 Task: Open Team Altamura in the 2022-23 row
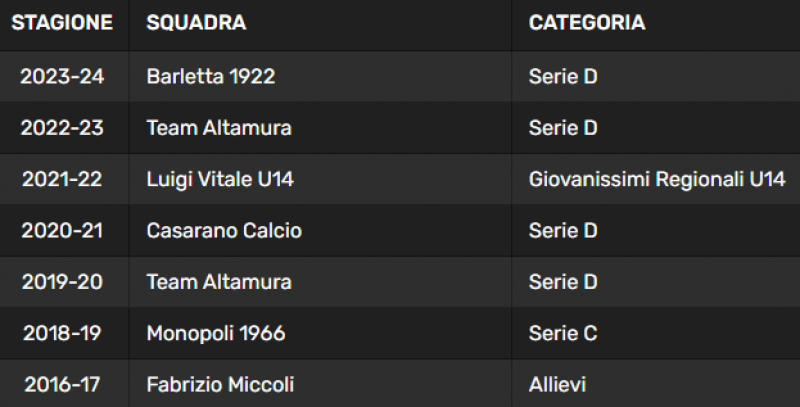pos(219,128)
